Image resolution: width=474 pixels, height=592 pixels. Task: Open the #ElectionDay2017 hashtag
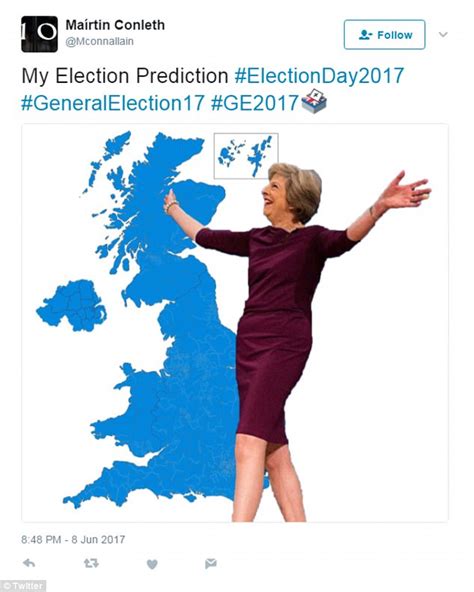click(319, 76)
